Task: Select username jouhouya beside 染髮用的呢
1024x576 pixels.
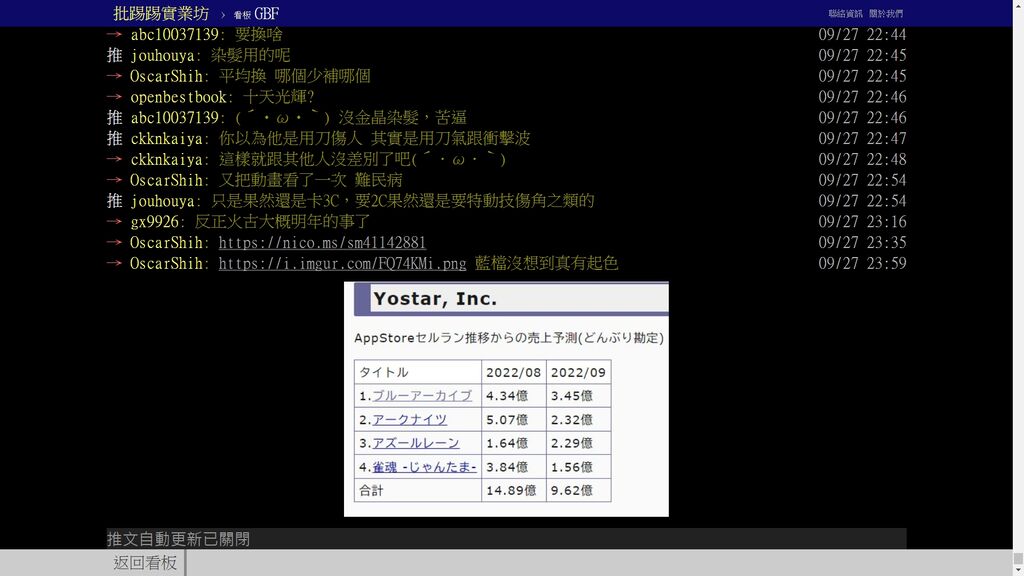Action: pyautogui.click(x=162, y=55)
